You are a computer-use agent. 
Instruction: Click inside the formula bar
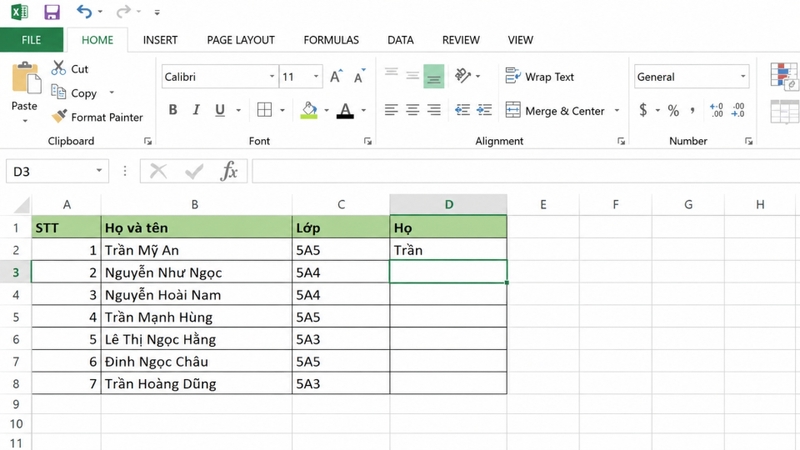point(526,171)
